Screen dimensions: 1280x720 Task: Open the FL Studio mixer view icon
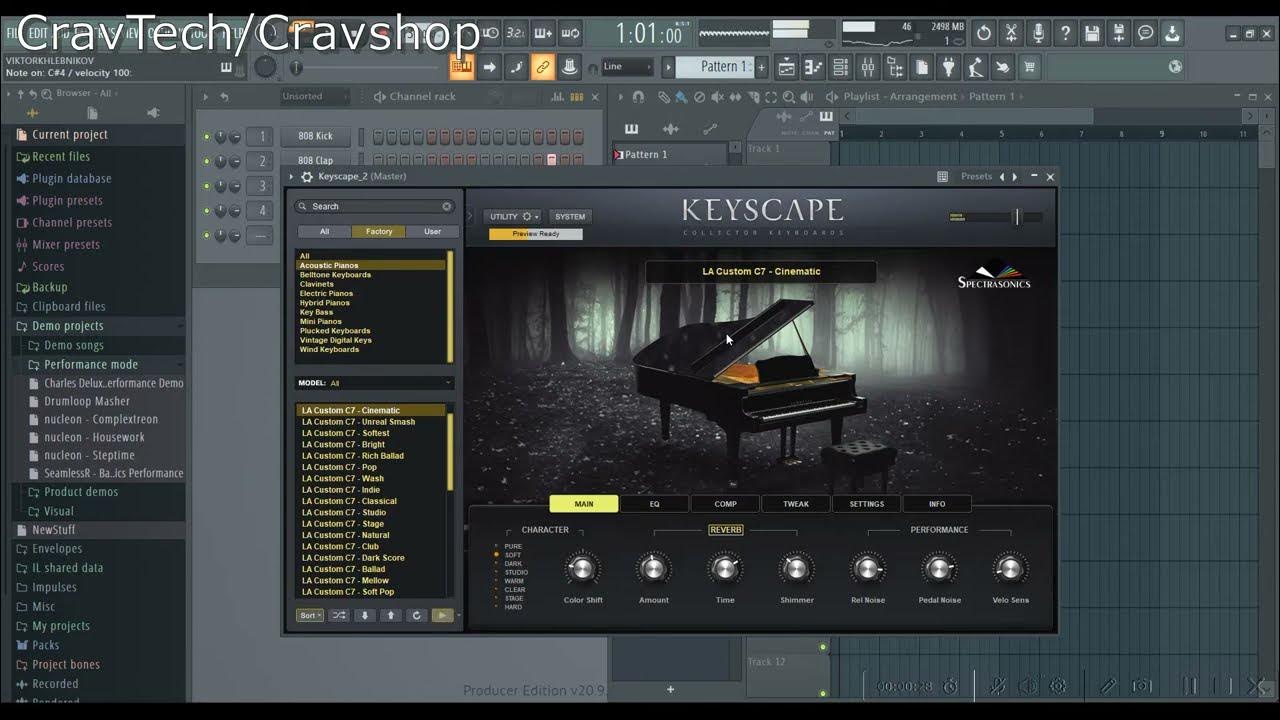(868, 67)
